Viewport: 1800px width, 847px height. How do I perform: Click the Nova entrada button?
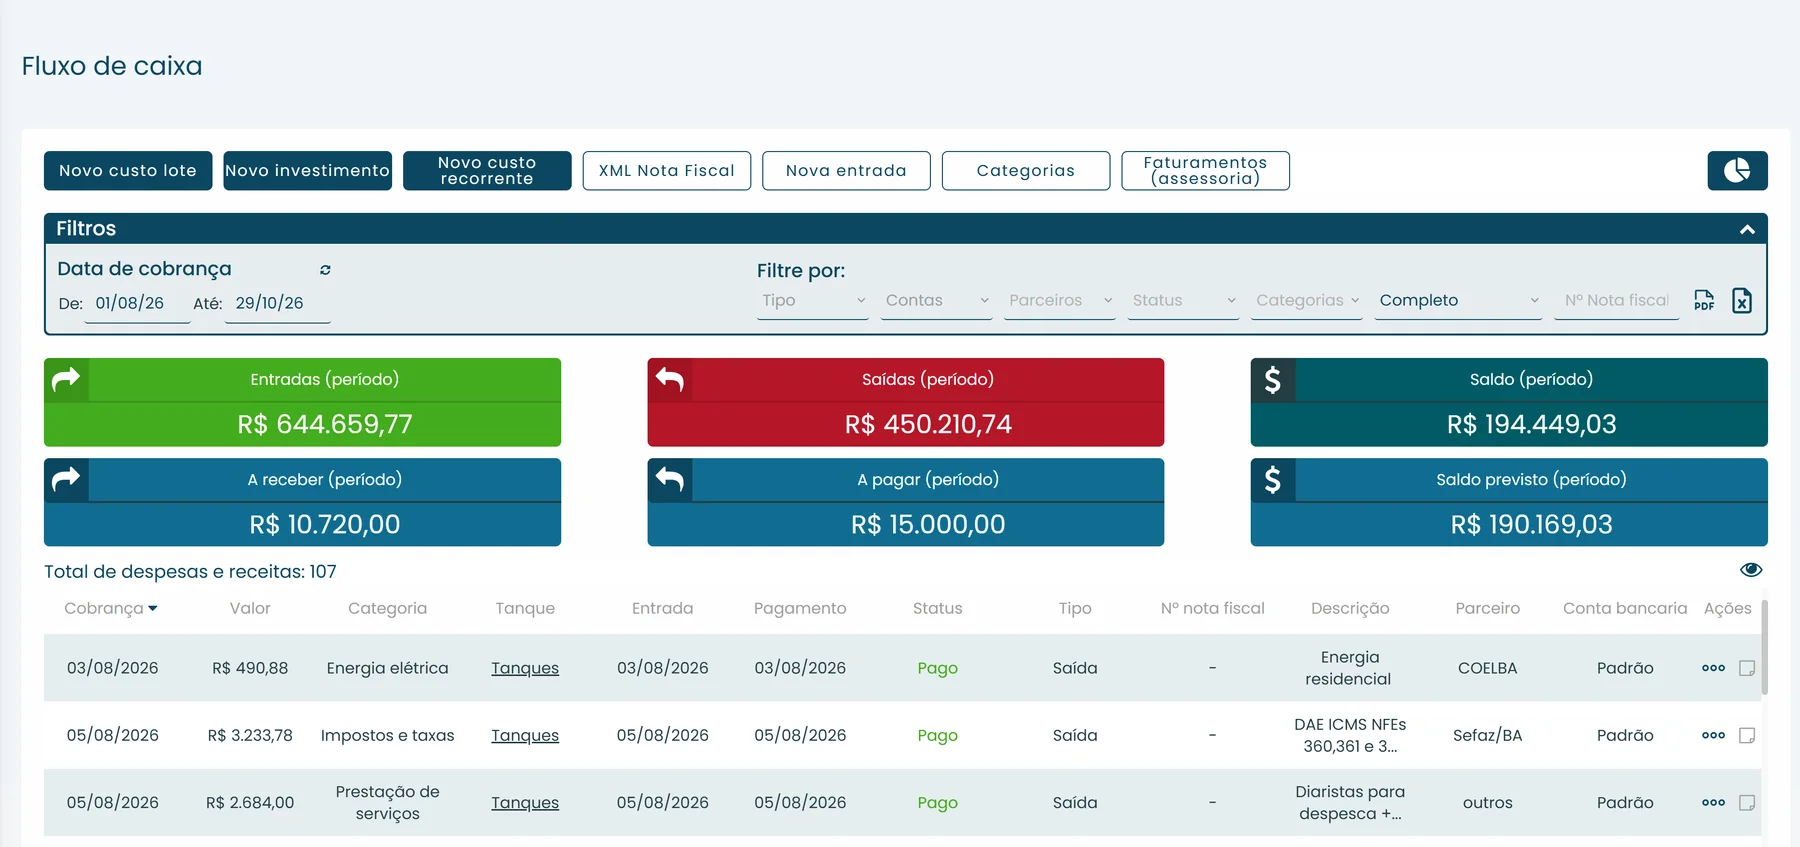point(846,171)
